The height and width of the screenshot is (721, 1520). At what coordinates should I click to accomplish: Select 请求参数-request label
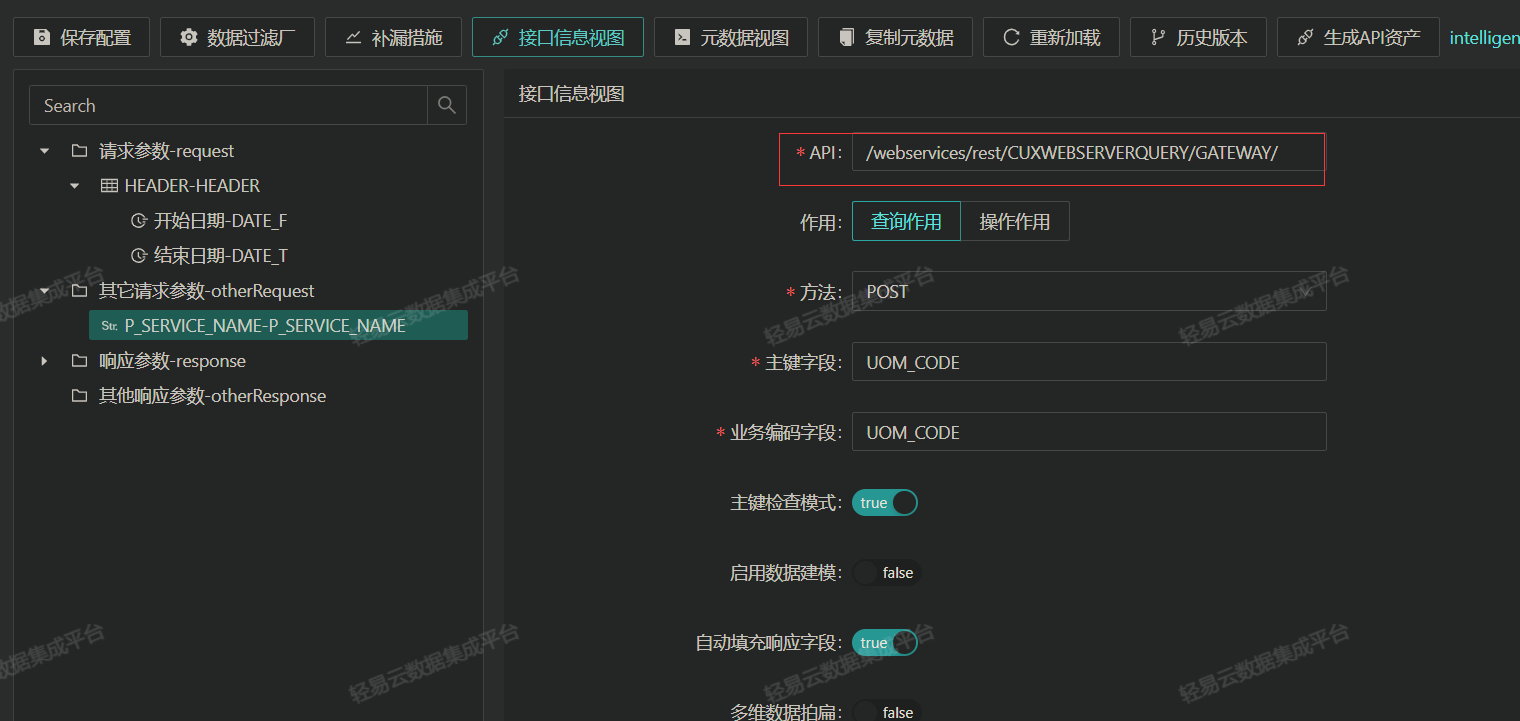tap(166, 151)
